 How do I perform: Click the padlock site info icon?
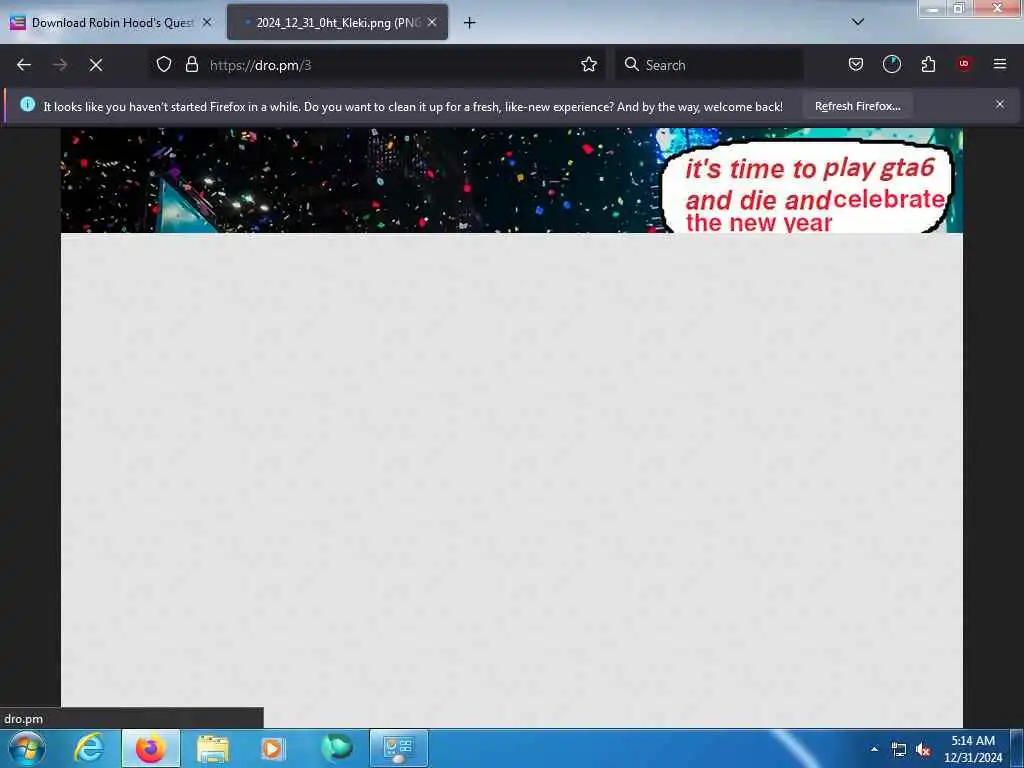[x=191, y=65]
